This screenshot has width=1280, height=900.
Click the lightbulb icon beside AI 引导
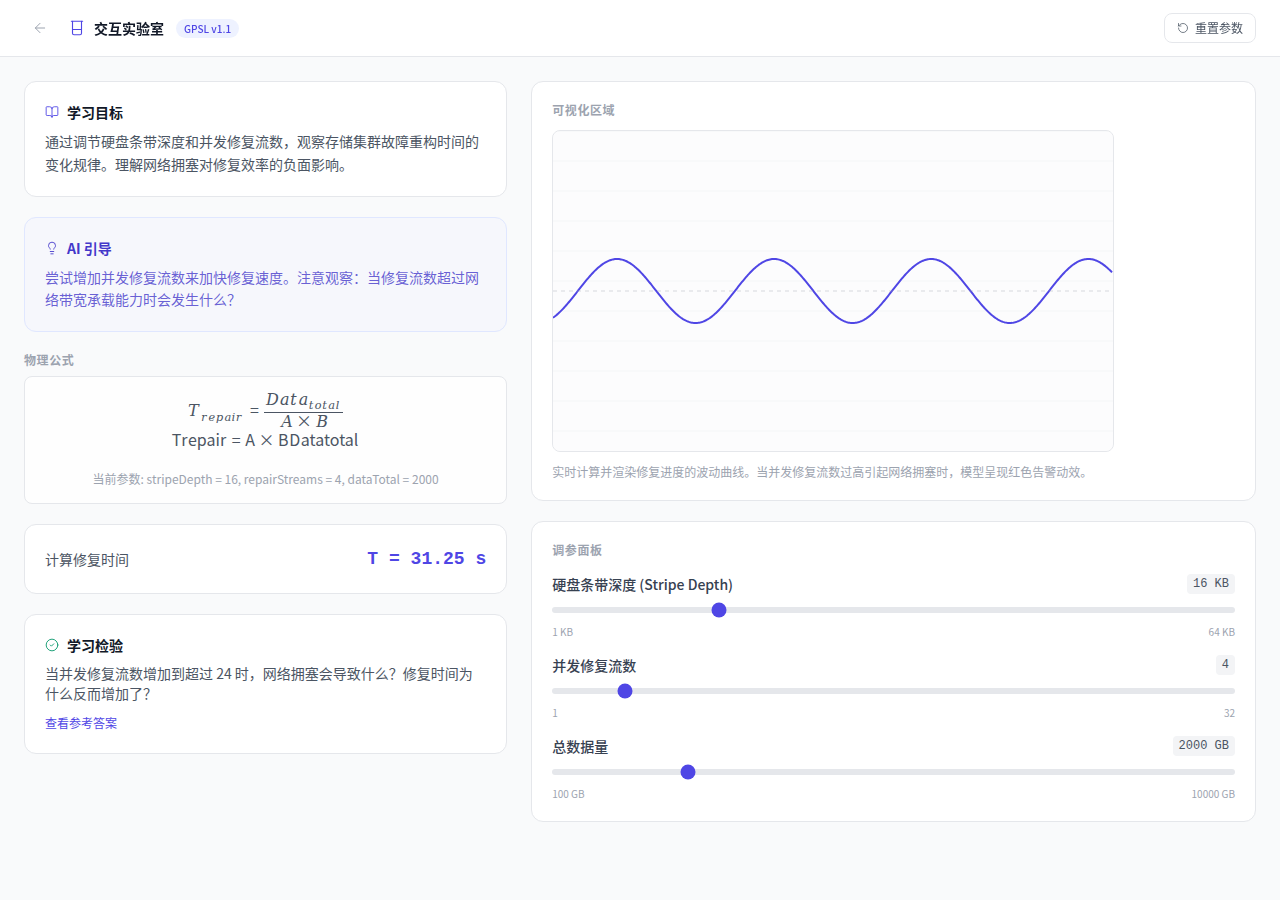click(x=52, y=248)
